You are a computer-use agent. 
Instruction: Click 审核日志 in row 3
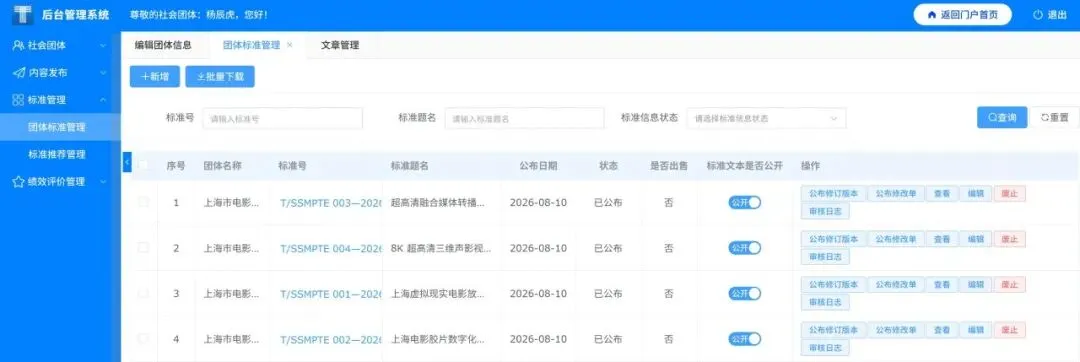(825, 302)
